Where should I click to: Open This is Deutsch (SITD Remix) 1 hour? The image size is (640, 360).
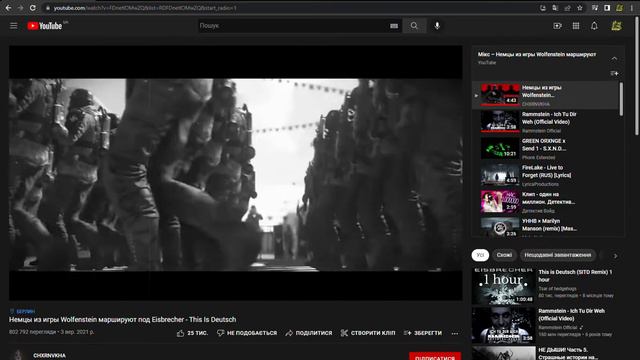(x=547, y=286)
